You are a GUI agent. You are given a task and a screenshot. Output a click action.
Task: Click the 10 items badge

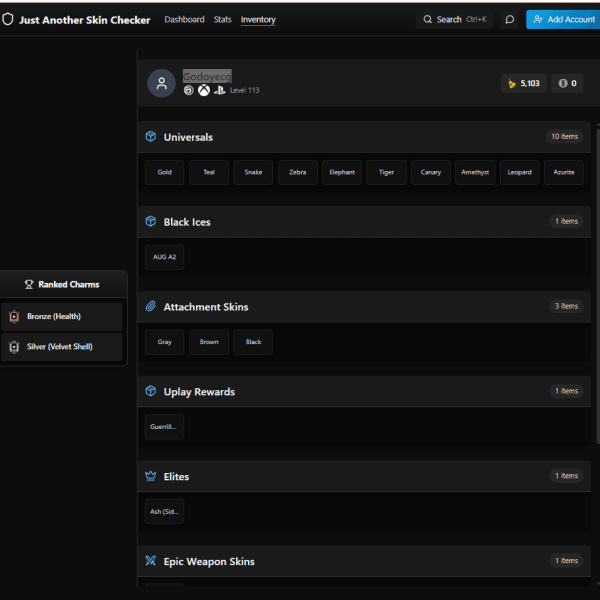coord(564,137)
